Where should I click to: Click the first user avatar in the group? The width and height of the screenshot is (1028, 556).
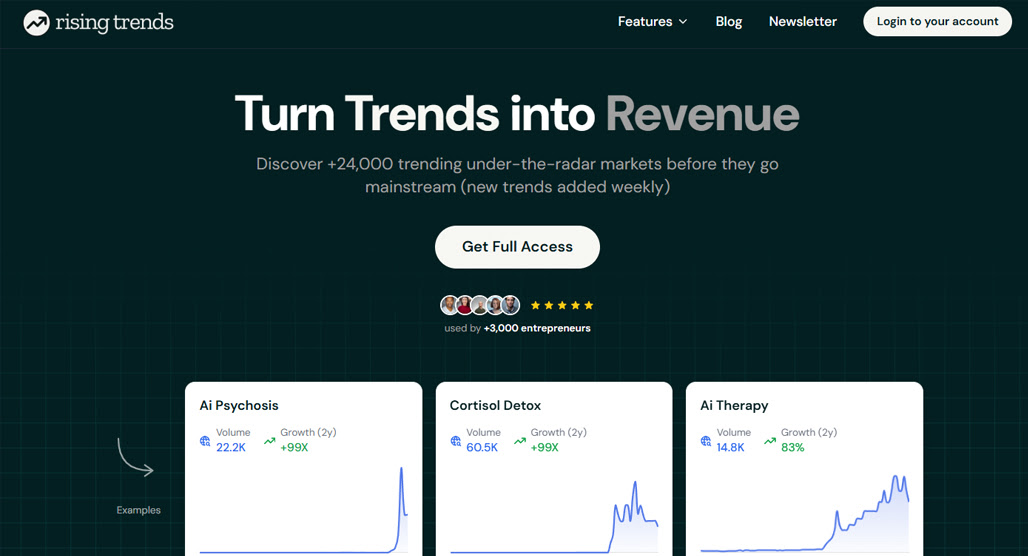[x=450, y=305]
